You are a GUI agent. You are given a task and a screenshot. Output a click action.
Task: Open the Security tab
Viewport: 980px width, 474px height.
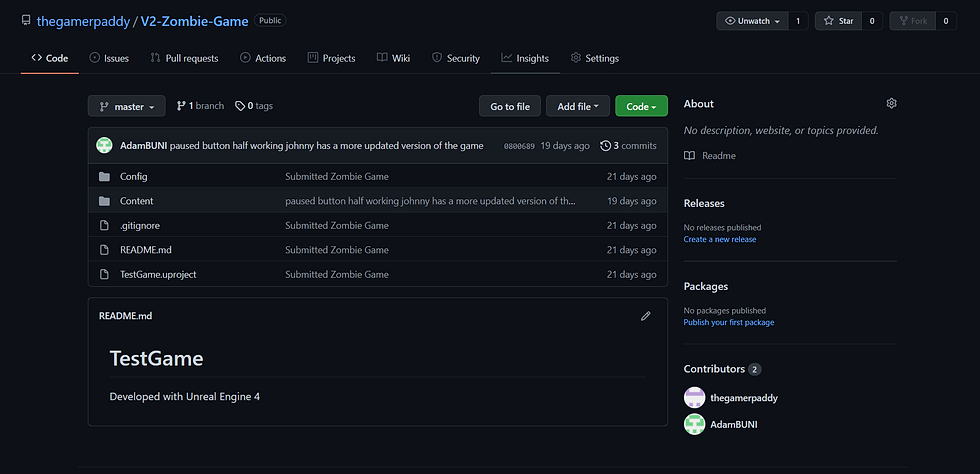pyautogui.click(x=456, y=58)
